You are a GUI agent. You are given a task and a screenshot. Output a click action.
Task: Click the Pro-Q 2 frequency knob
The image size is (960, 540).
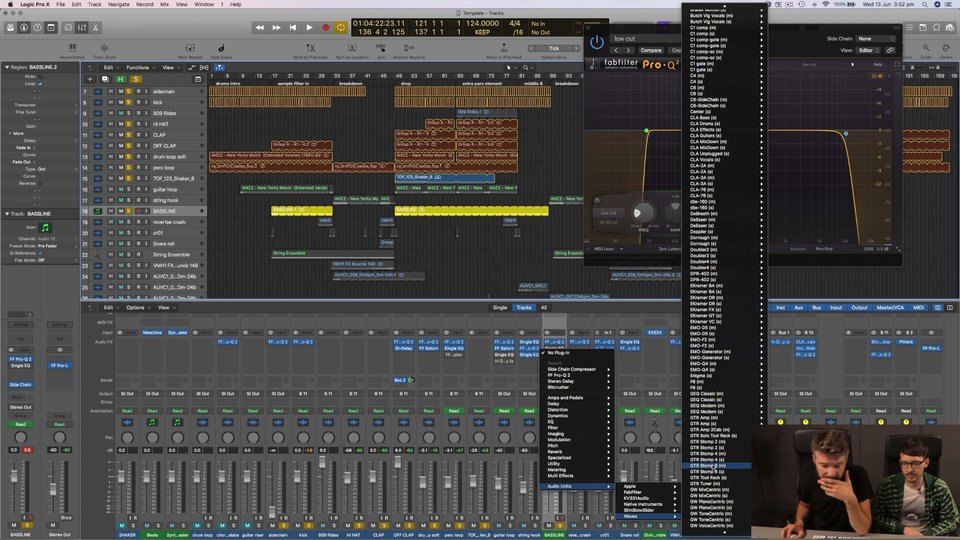[x=642, y=212]
